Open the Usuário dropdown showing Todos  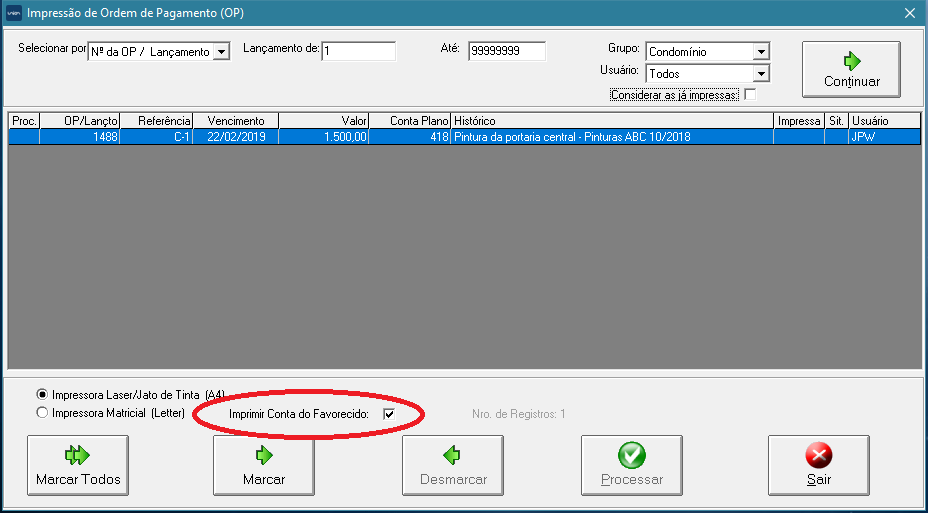tap(761, 74)
